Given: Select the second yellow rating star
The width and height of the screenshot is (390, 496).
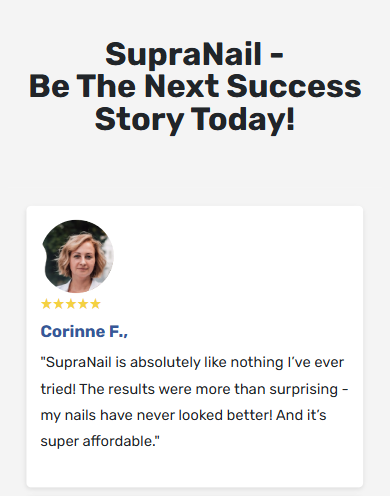Looking at the screenshot, I should [58, 304].
